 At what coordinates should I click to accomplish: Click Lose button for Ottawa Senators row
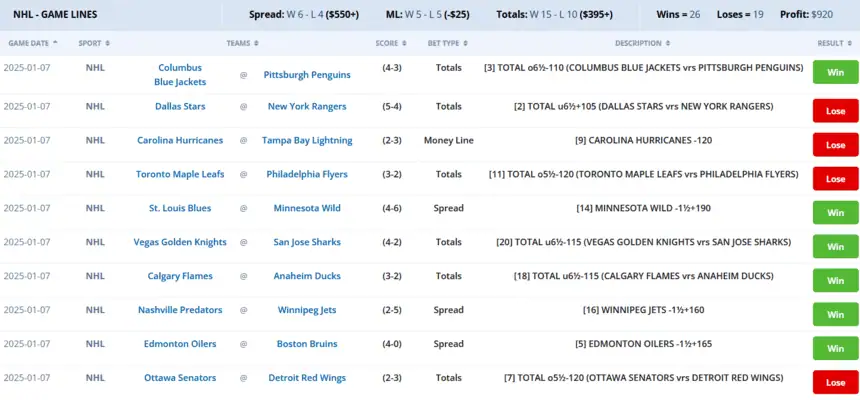[835, 382]
